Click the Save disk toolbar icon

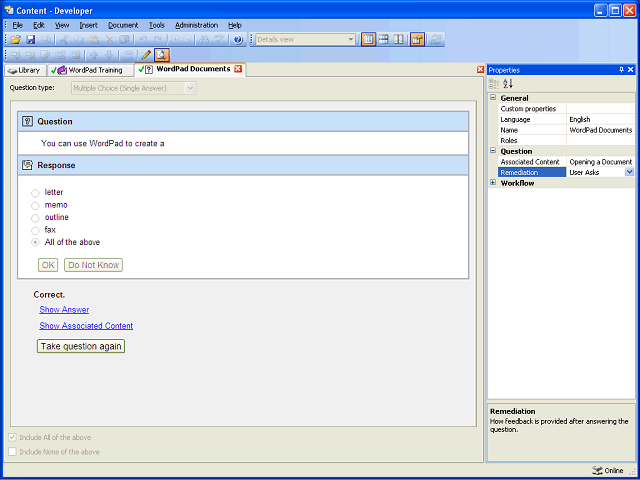(31, 40)
